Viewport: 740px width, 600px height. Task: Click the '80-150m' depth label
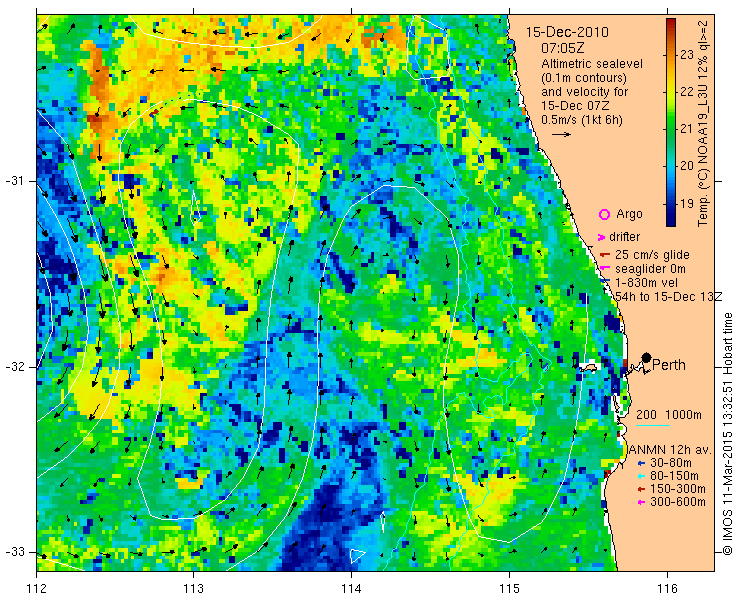coord(674,476)
